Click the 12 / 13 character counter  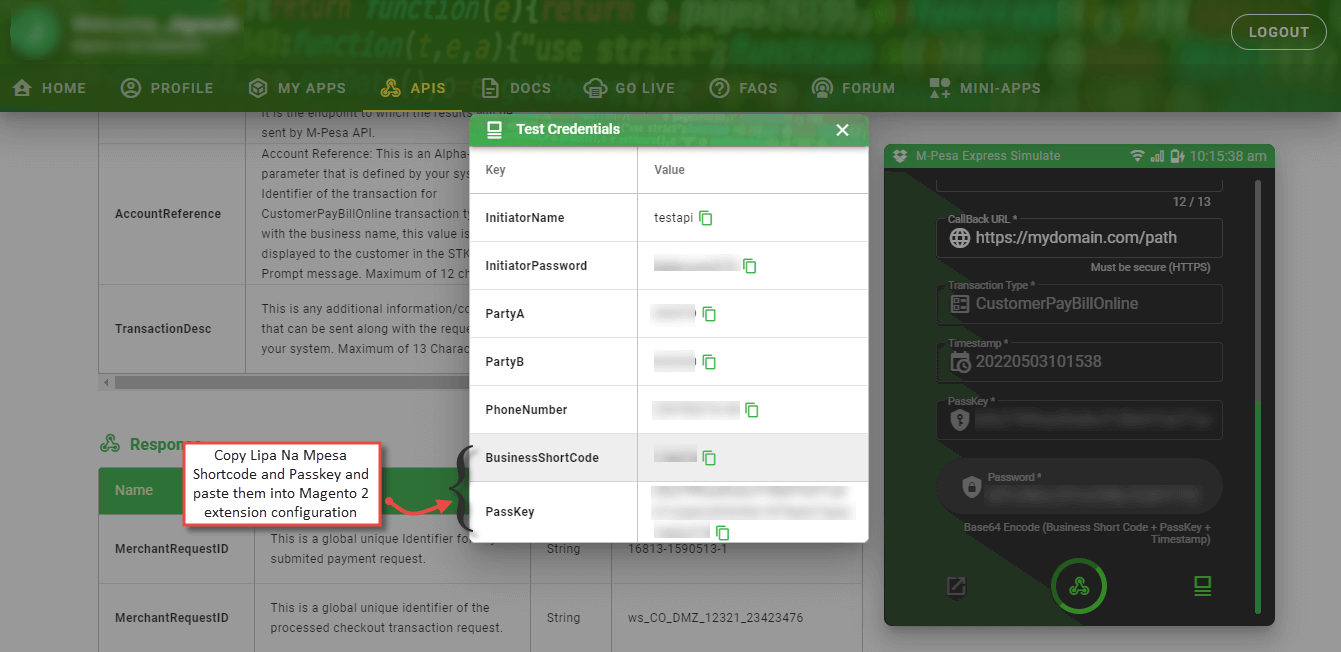click(x=1192, y=202)
